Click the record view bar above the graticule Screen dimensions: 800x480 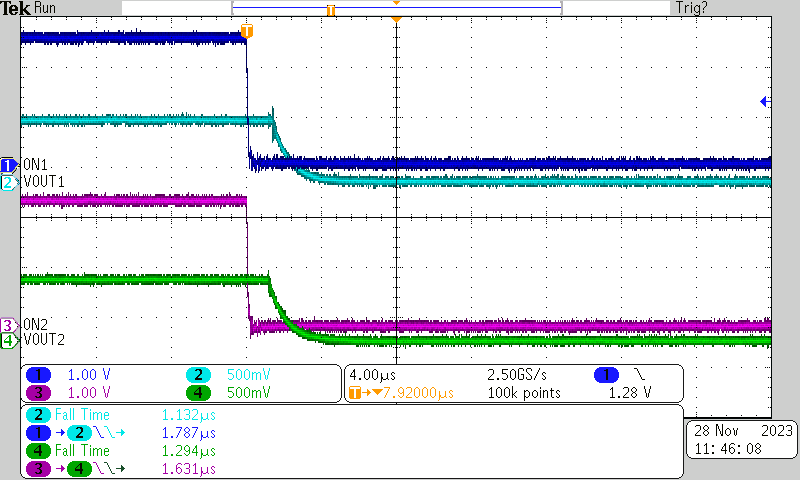click(396, 8)
